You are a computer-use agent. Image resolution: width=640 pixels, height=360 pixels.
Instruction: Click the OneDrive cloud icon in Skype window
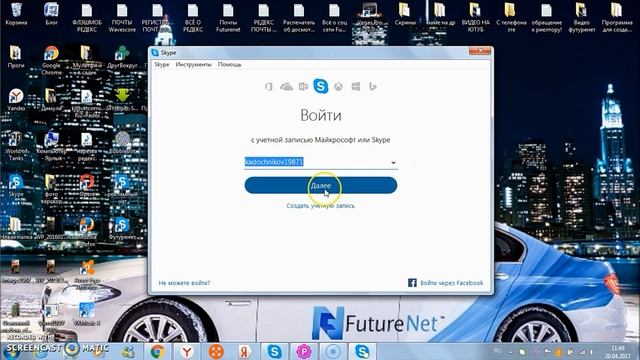(x=286, y=87)
